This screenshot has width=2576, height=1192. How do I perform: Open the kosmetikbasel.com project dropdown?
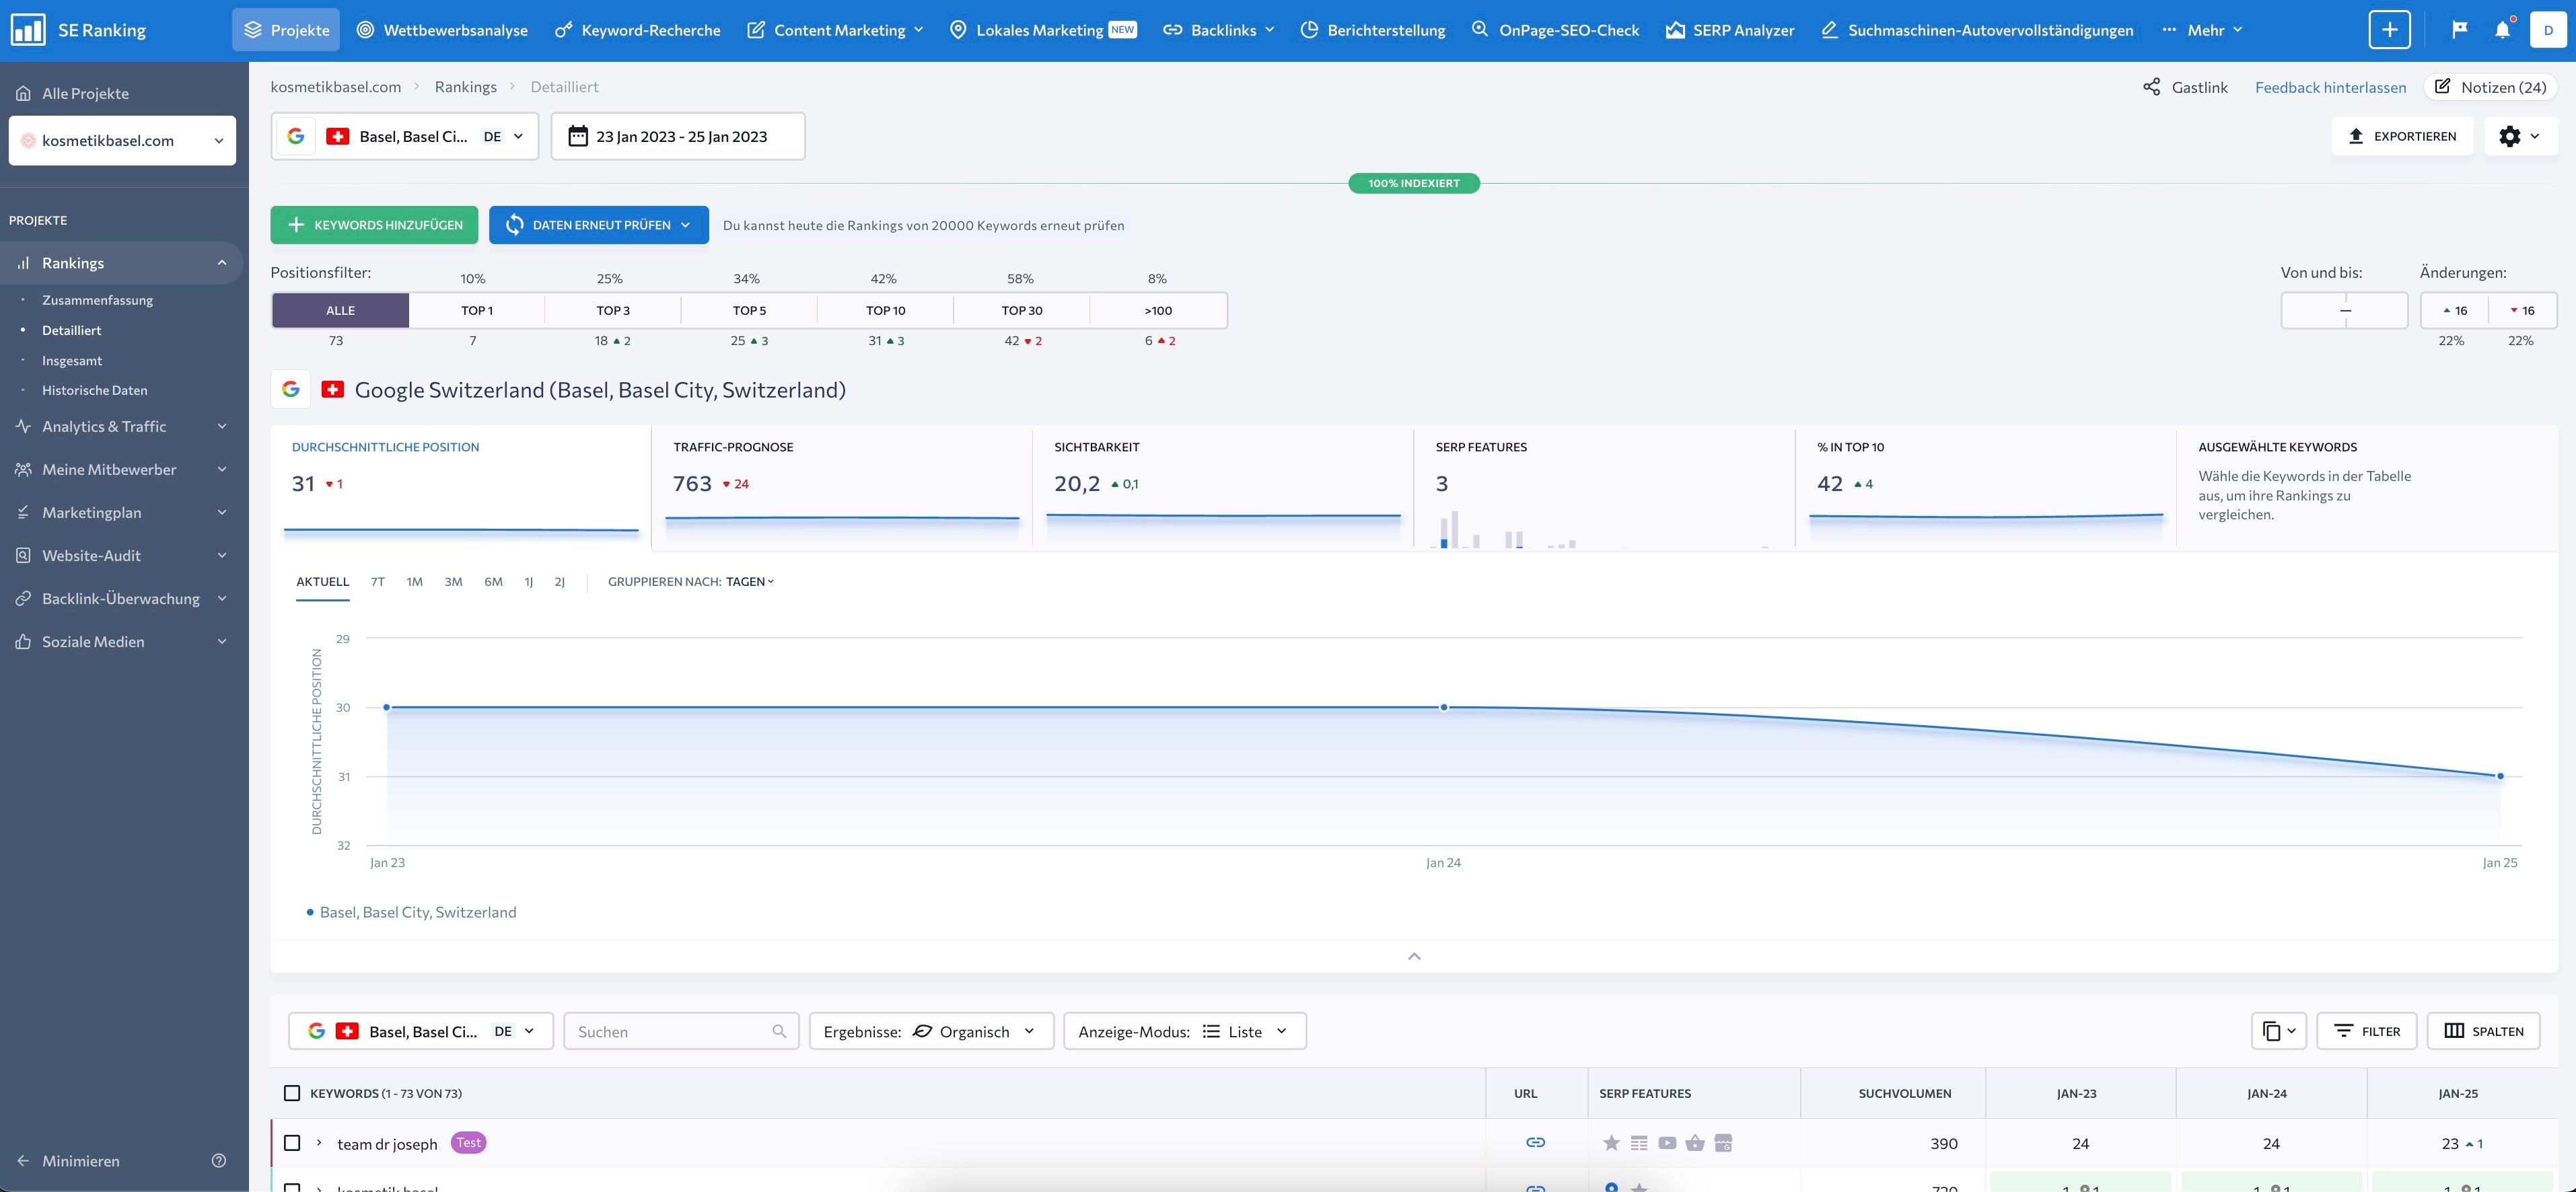point(122,141)
